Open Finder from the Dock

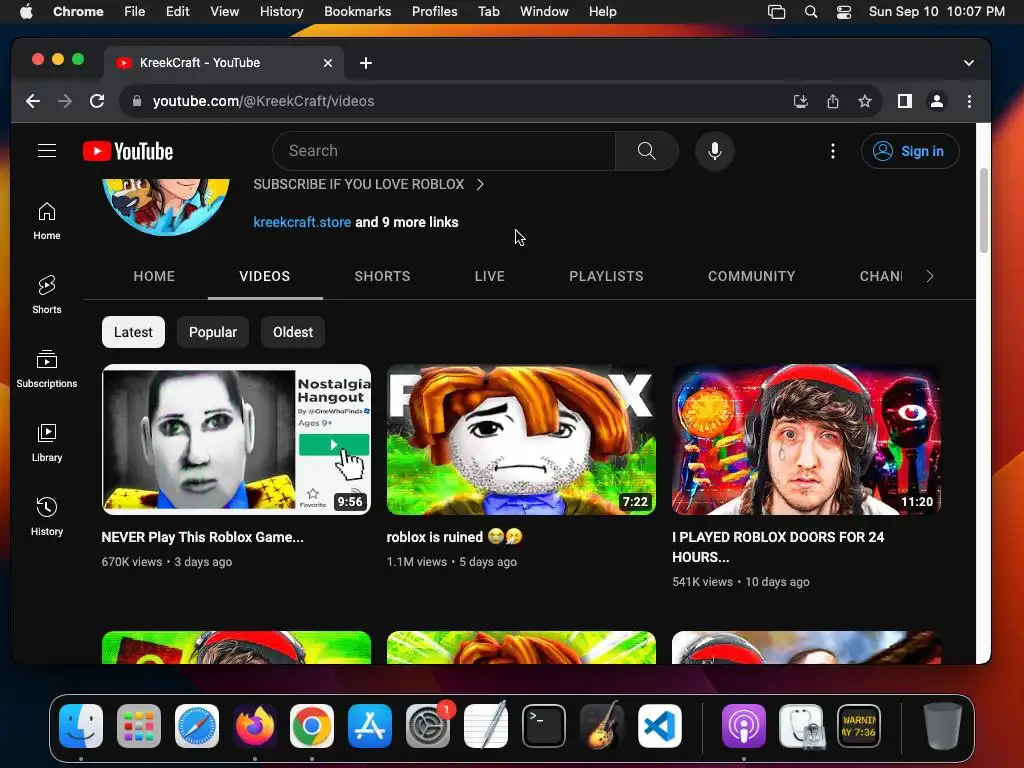81,726
